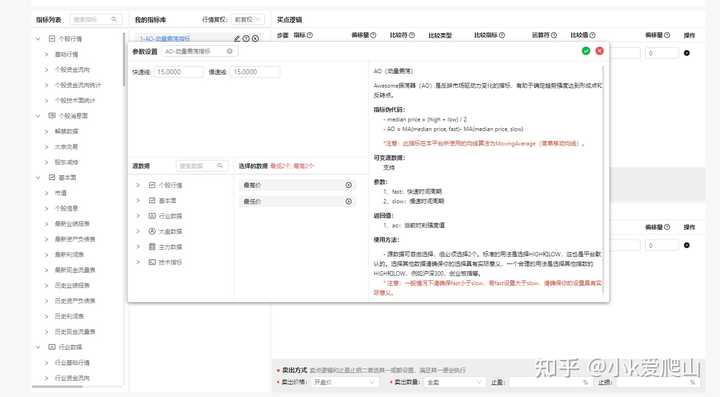The width and height of the screenshot is (720, 397).
Task: Open the help icon beside the 指标 column header
Action: (310, 35)
